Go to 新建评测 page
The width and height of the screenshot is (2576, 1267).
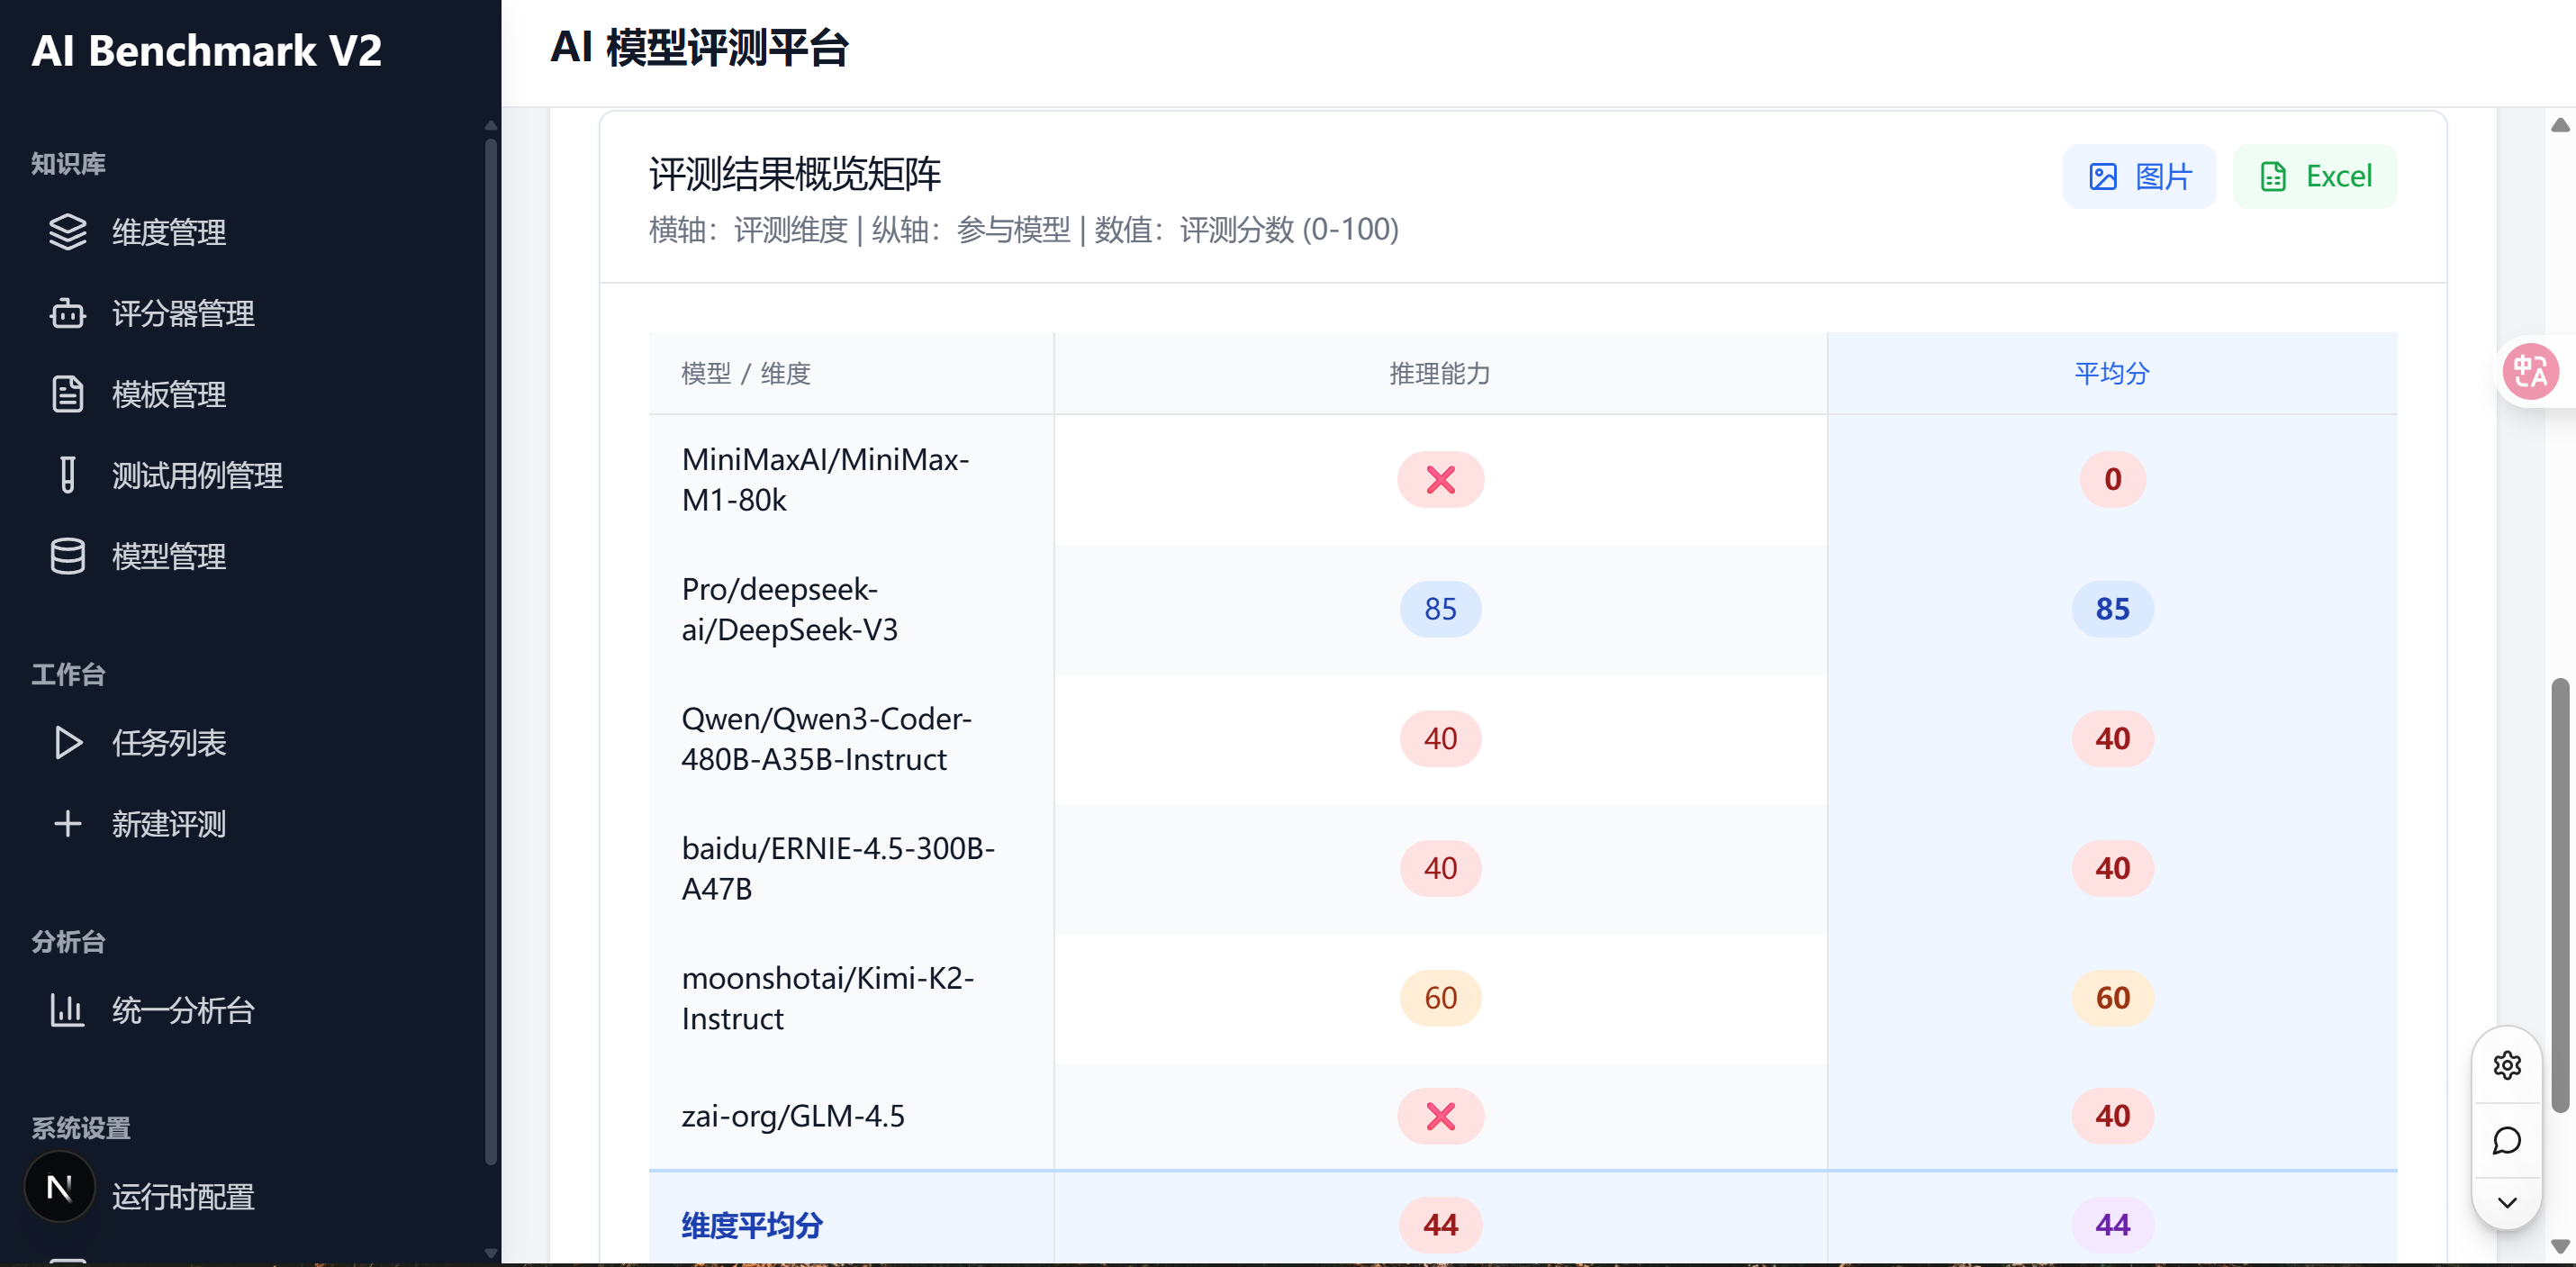click(x=168, y=823)
